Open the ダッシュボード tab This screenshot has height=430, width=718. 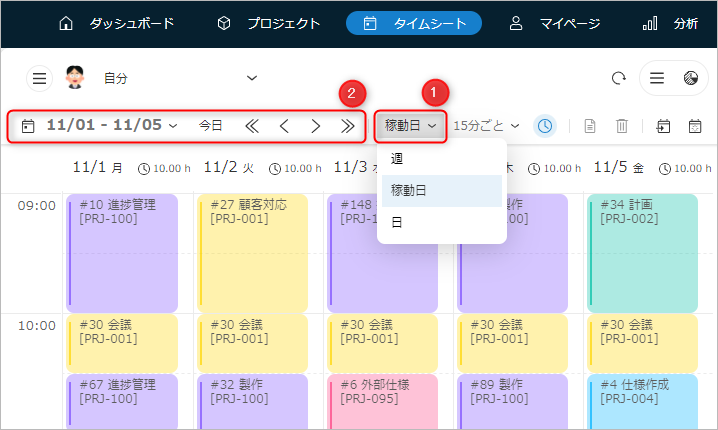coord(116,23)
